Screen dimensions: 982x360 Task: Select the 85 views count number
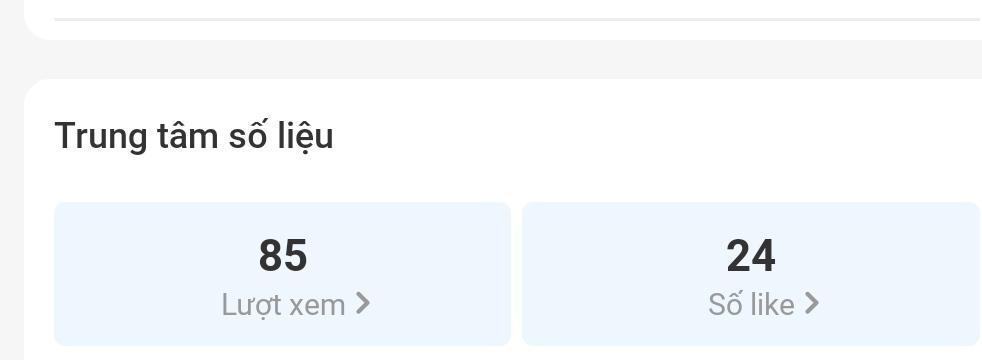click(x=282, y=255)
